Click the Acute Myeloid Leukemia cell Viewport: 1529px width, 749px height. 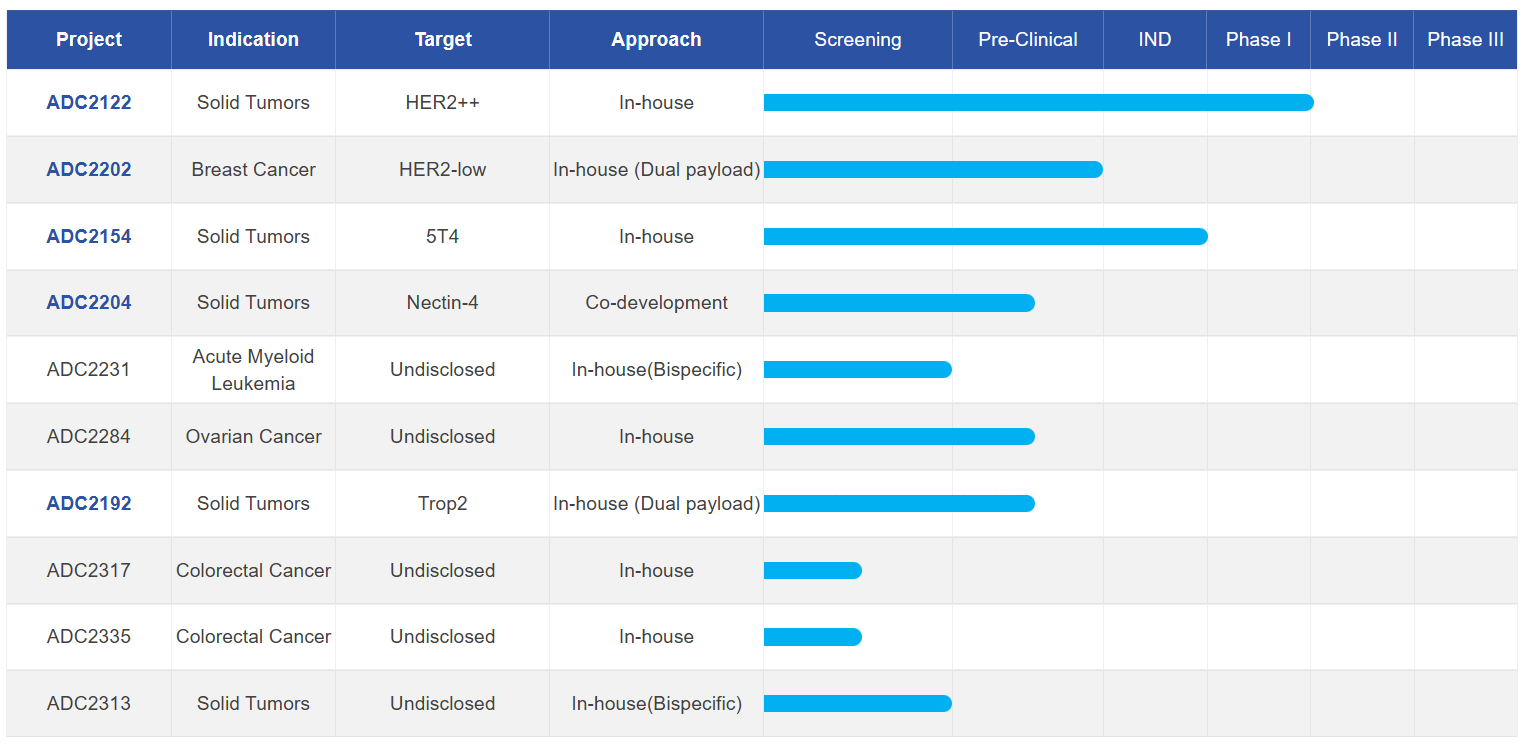tap(253, 369)
